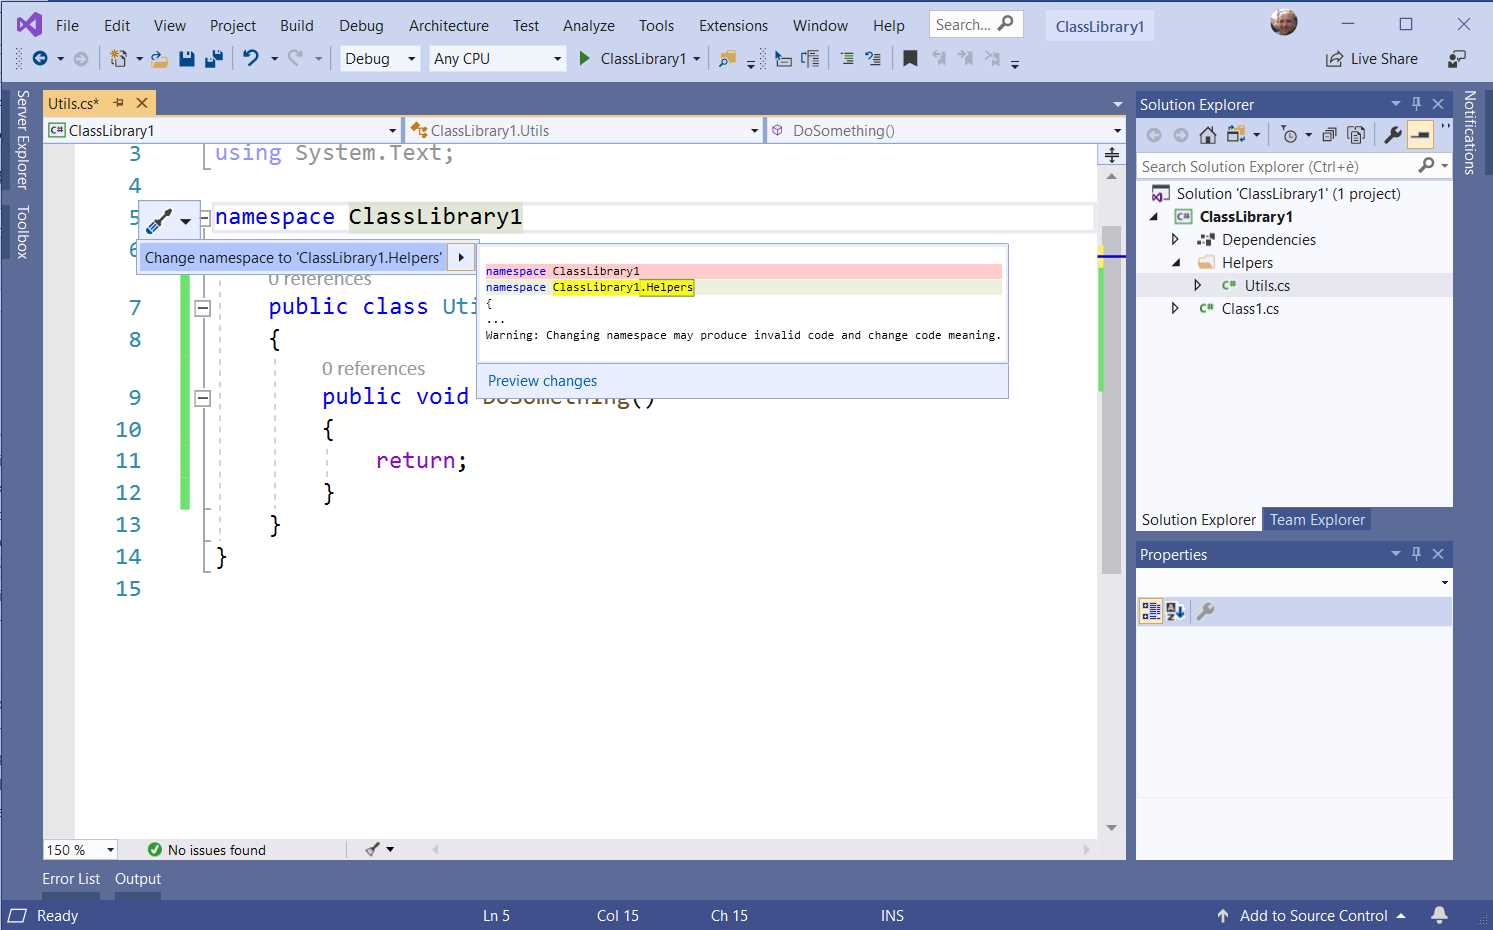Expand the Dependencies node
The image size is (1493, 930).
click(1176, 239)
